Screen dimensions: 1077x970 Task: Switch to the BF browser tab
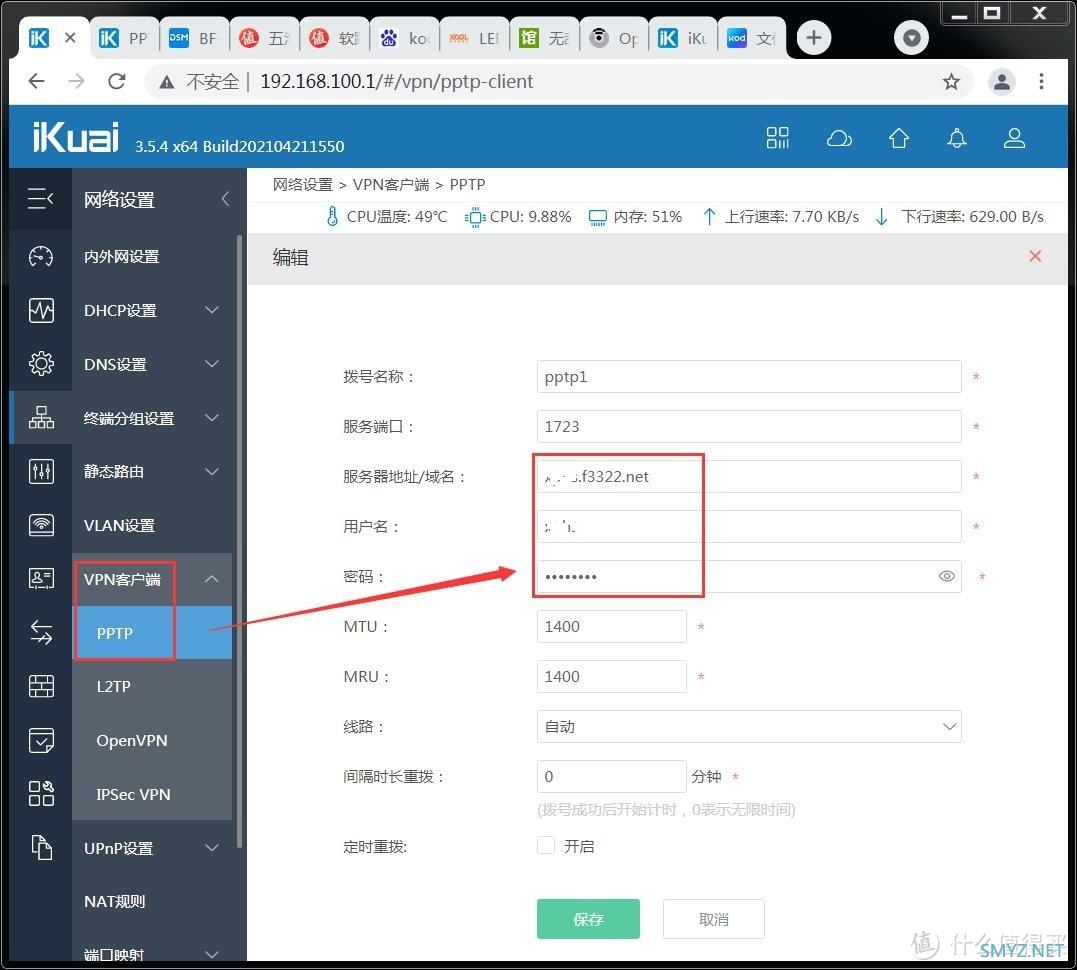194,38
